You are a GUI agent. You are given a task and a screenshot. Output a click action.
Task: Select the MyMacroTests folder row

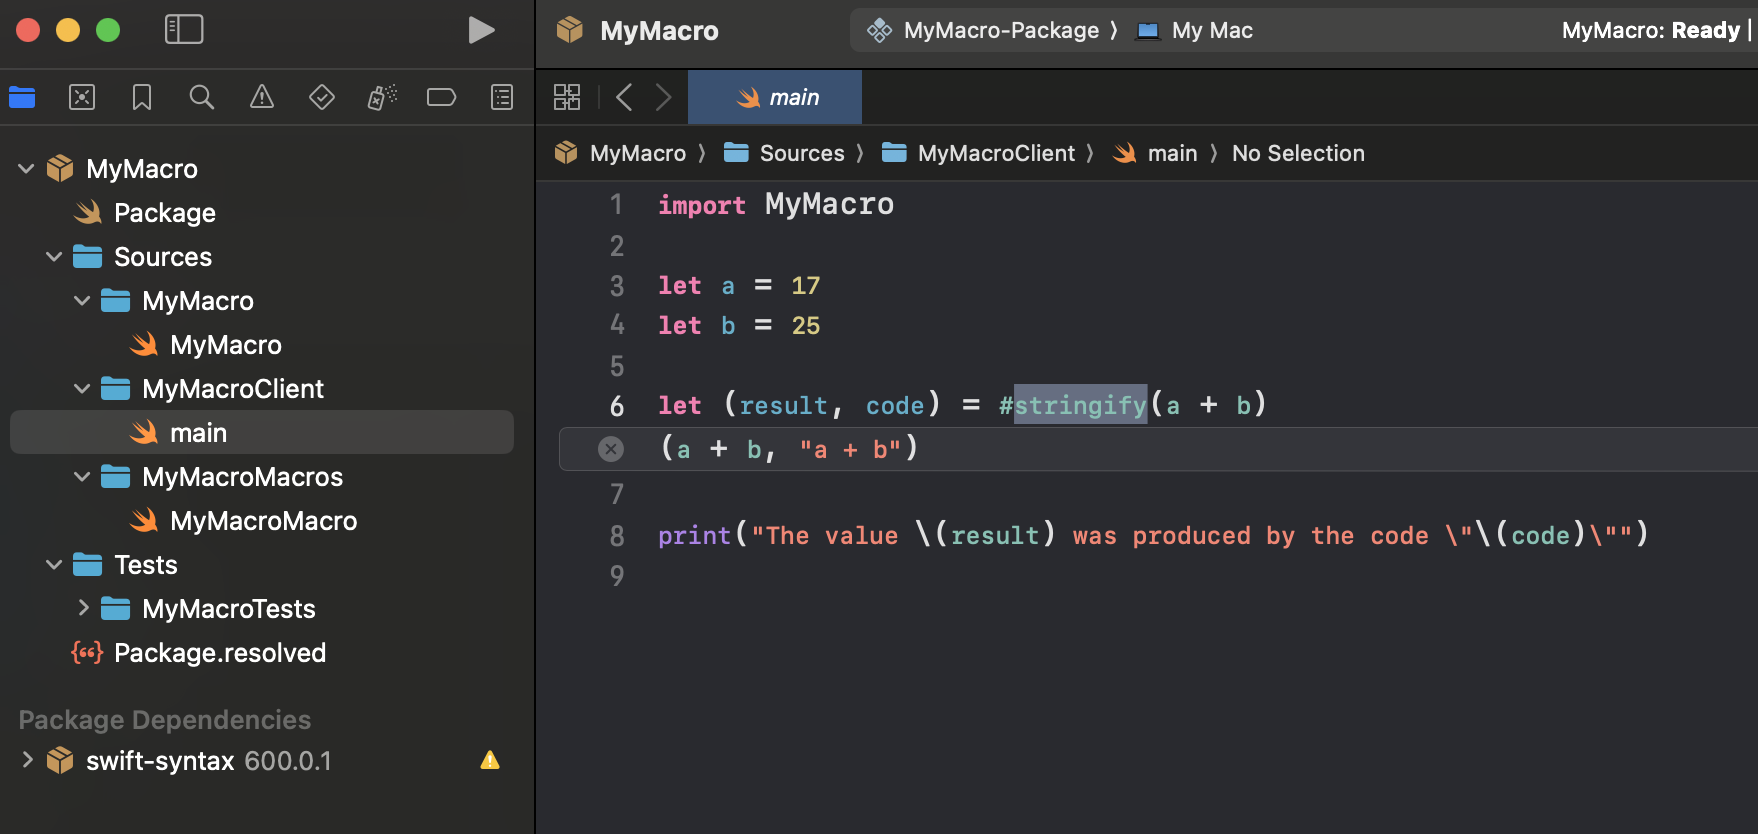click(x=262, y=608)
